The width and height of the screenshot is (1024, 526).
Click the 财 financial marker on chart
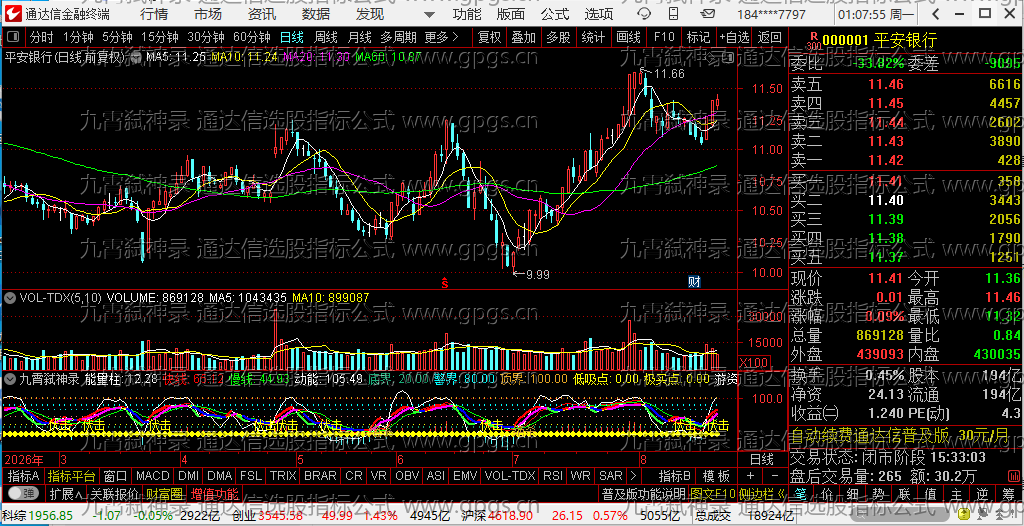tap(694, 282)
